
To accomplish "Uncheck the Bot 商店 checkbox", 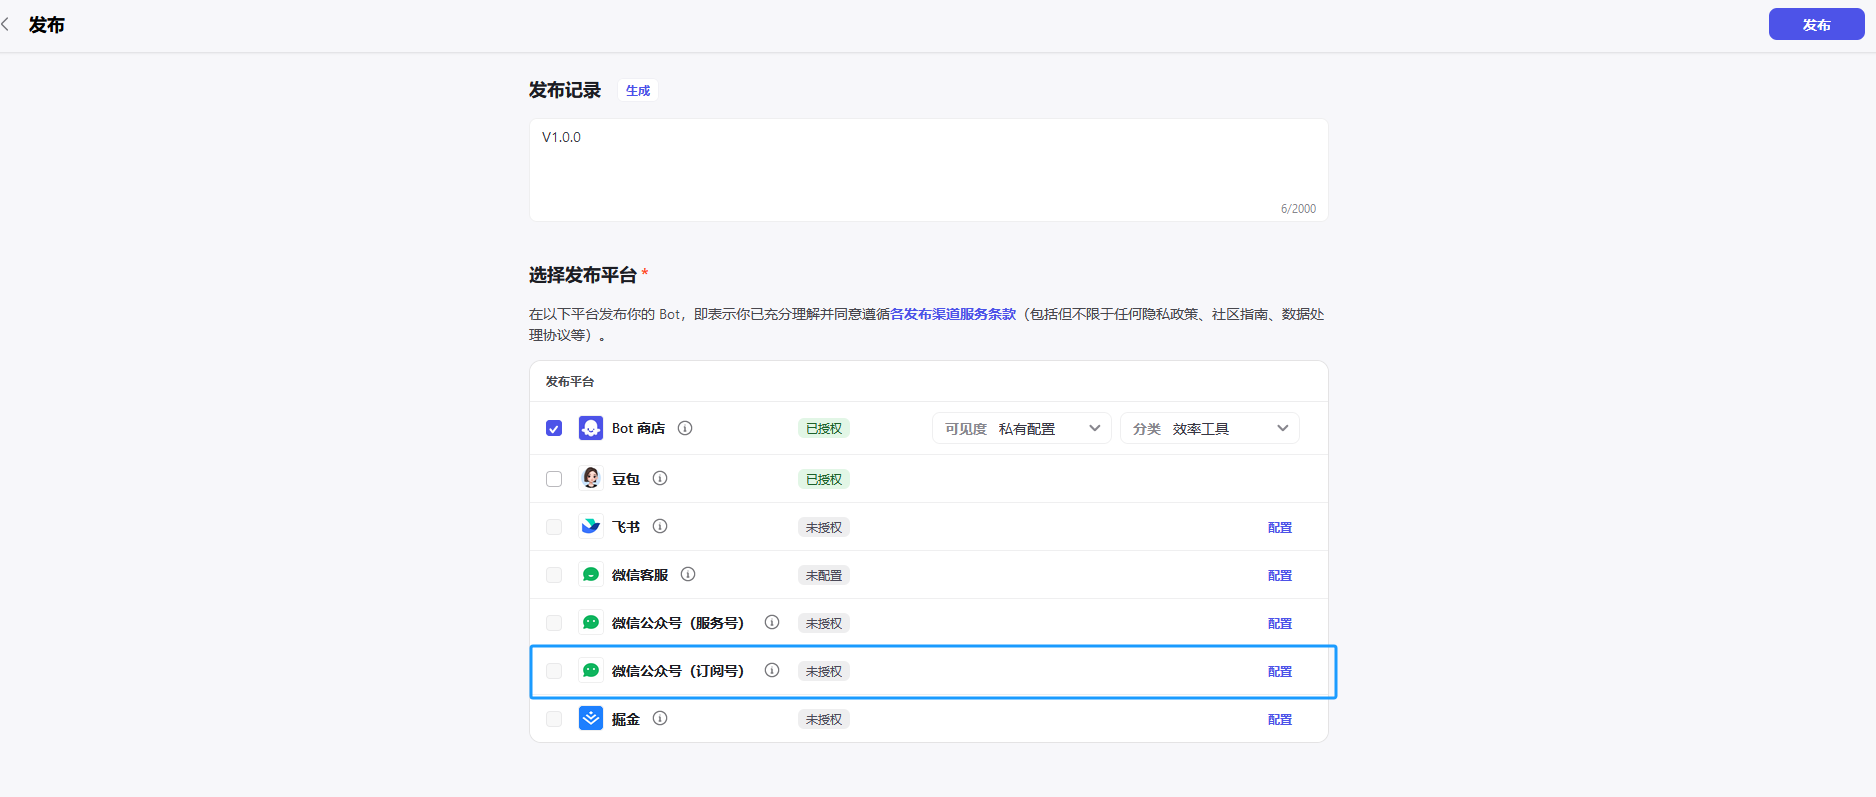I will 554,428.
